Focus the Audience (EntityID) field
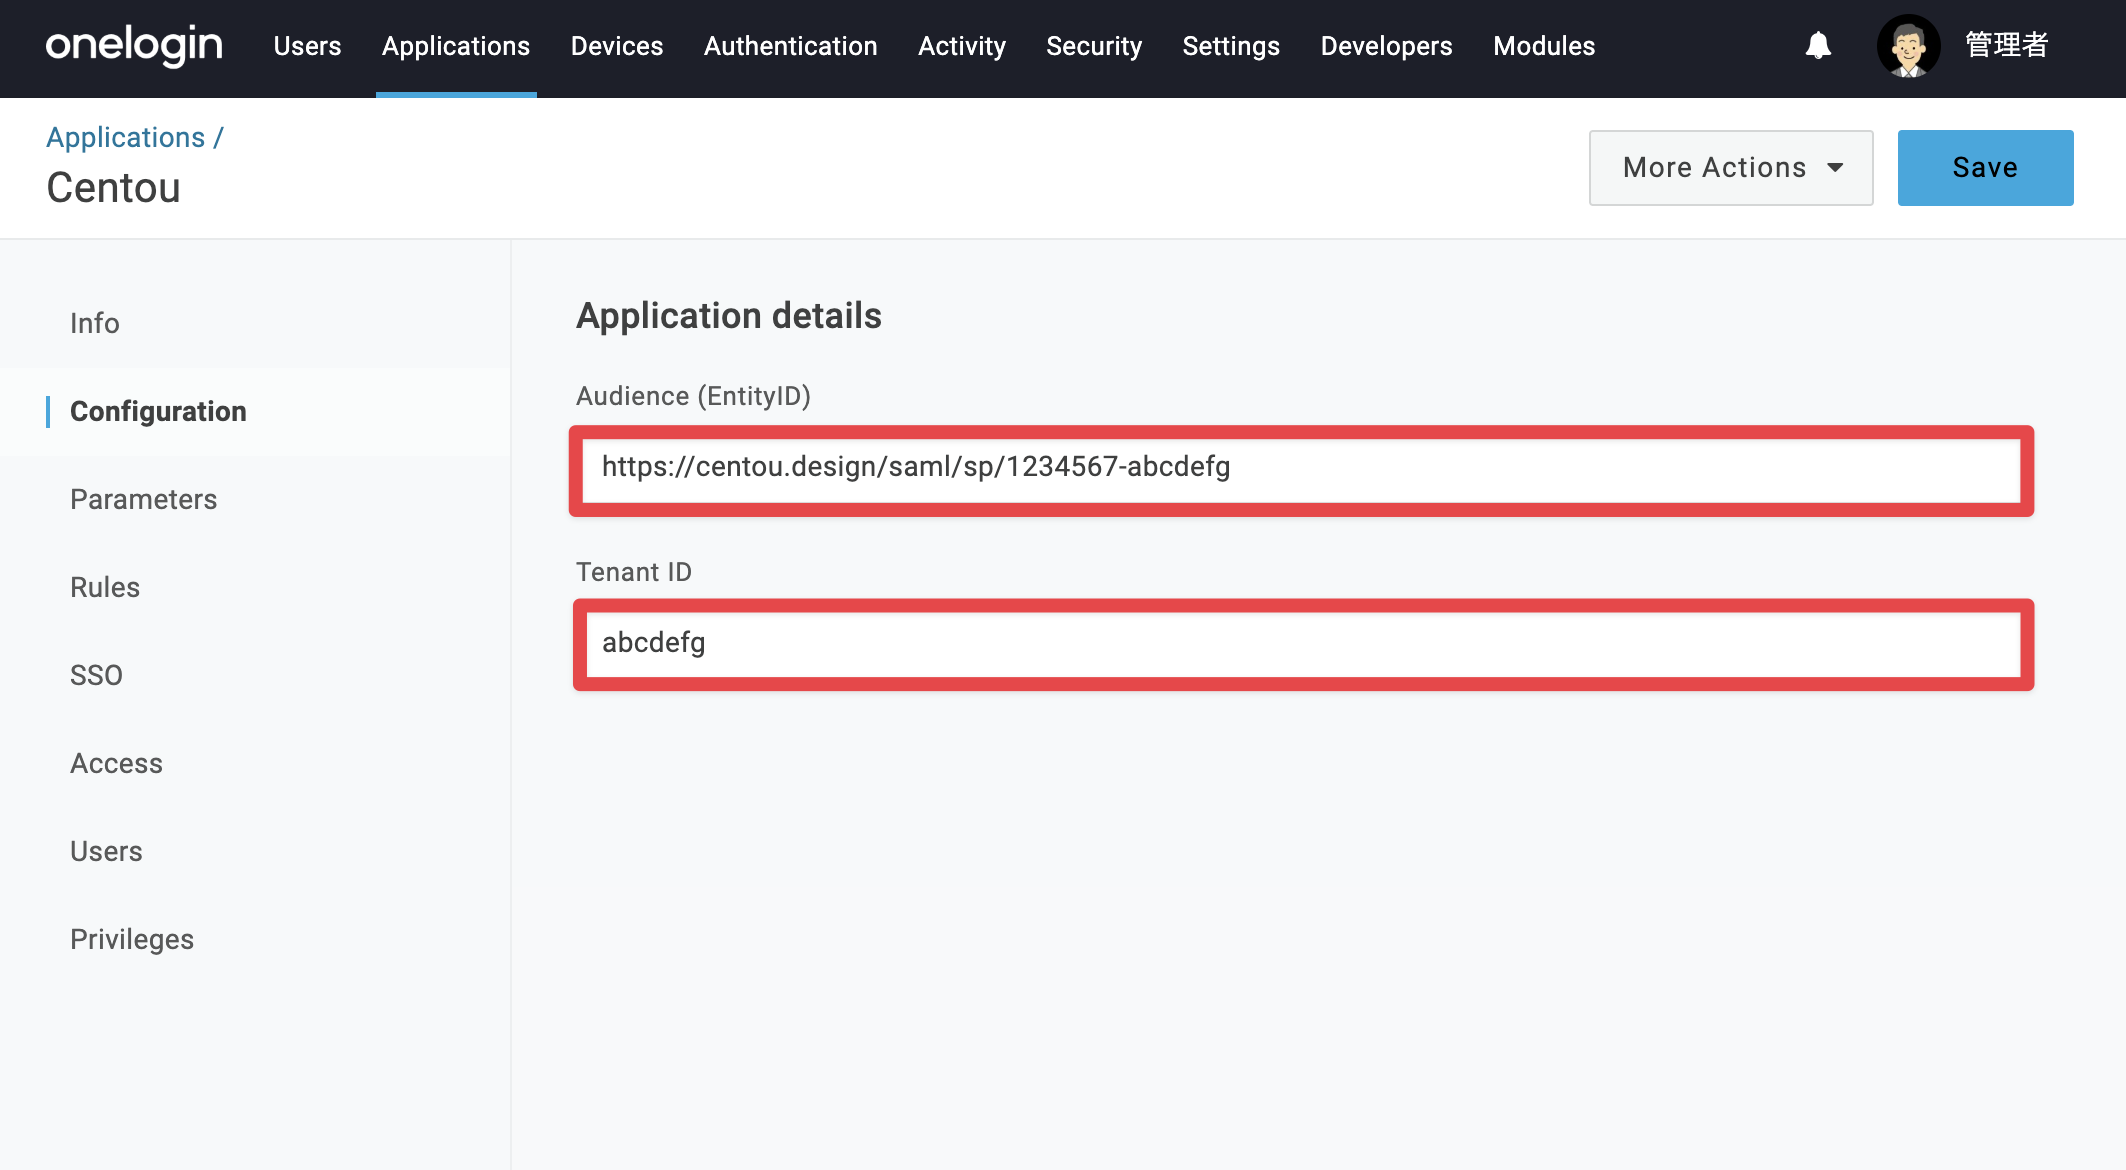The width and height of the screenshot is (2126, 1170). pyautogui.click(x=1301, y=471)
